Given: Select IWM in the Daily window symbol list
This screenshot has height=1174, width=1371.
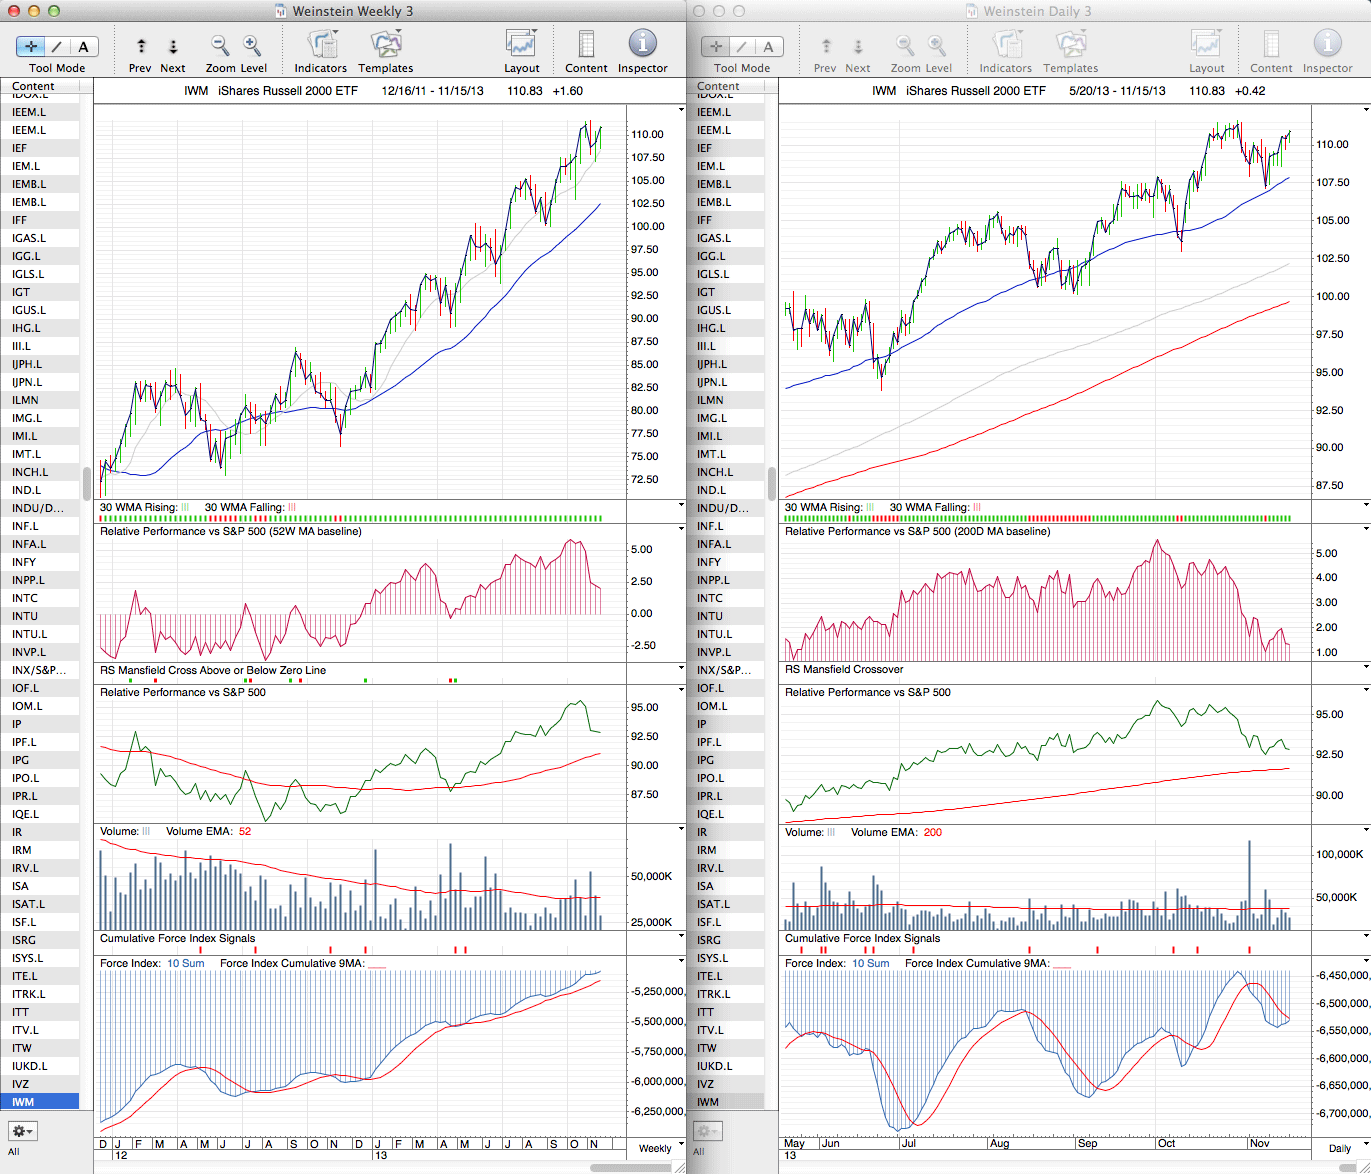Looking at the screenshot, I should tap(708, 1102).
